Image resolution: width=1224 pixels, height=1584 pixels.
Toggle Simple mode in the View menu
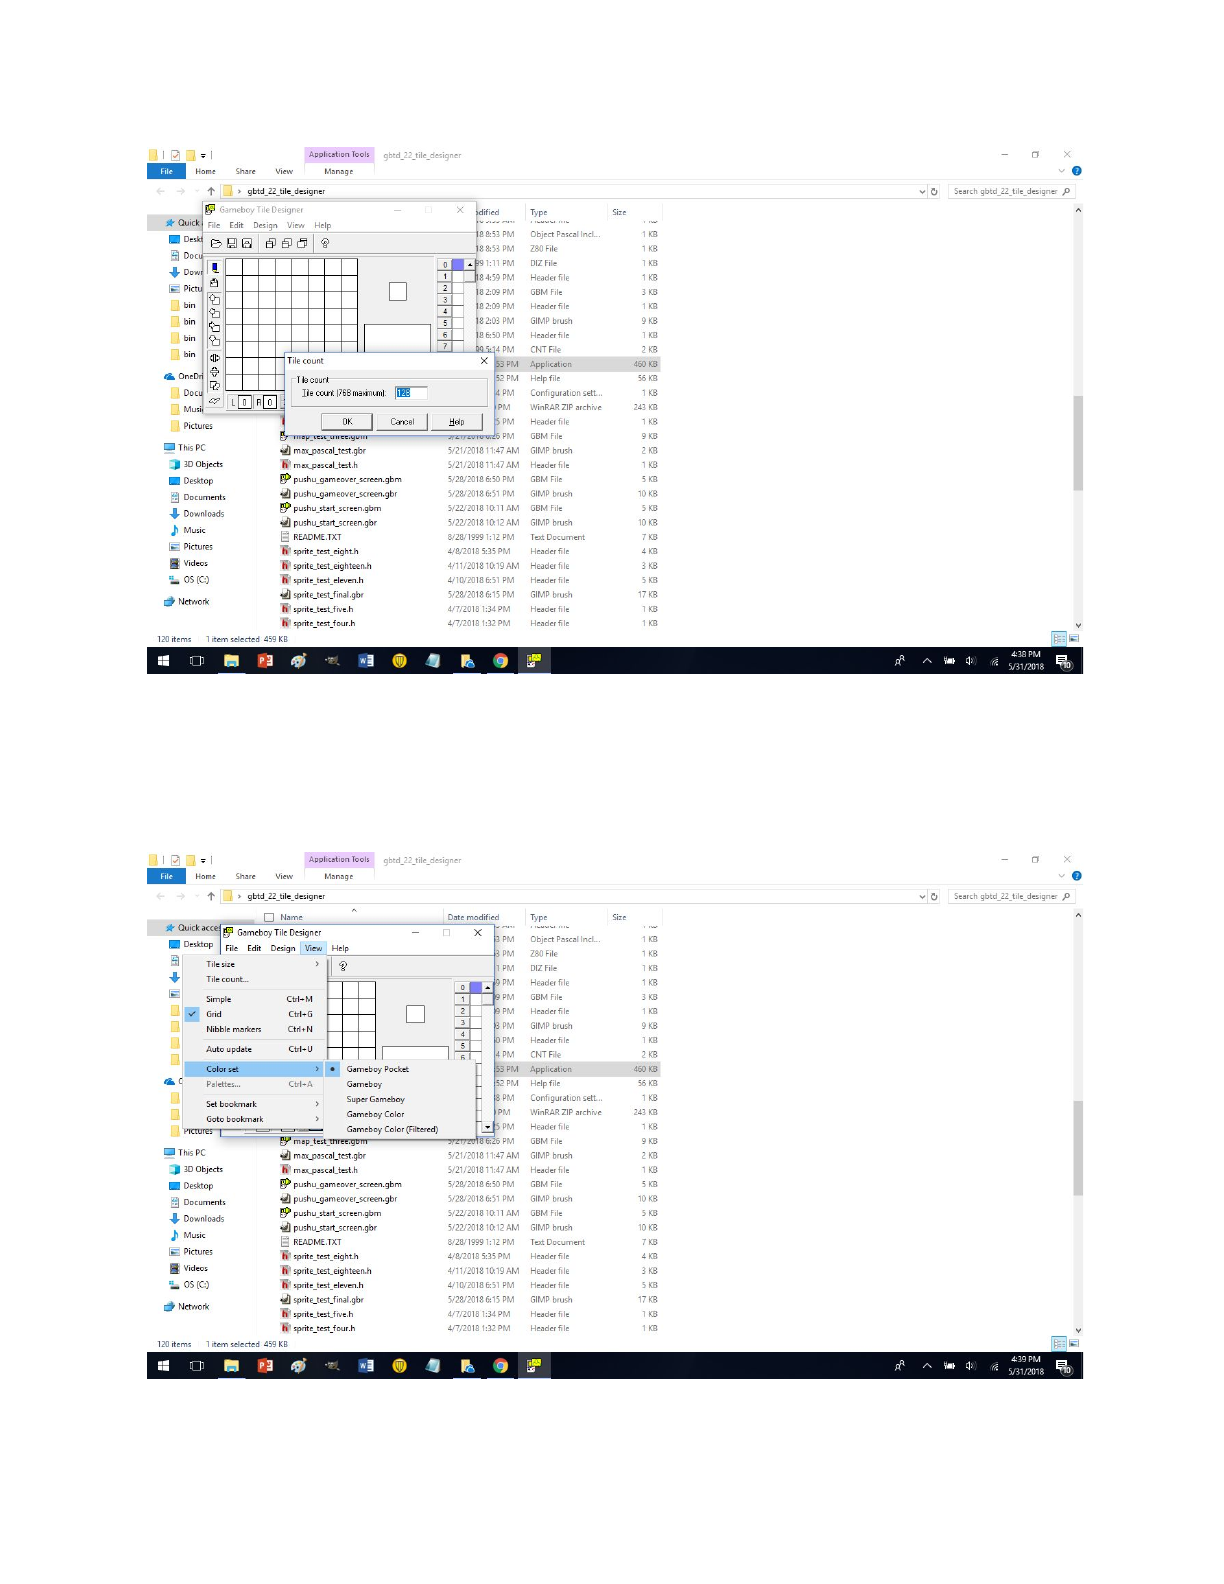click(252, 999)
